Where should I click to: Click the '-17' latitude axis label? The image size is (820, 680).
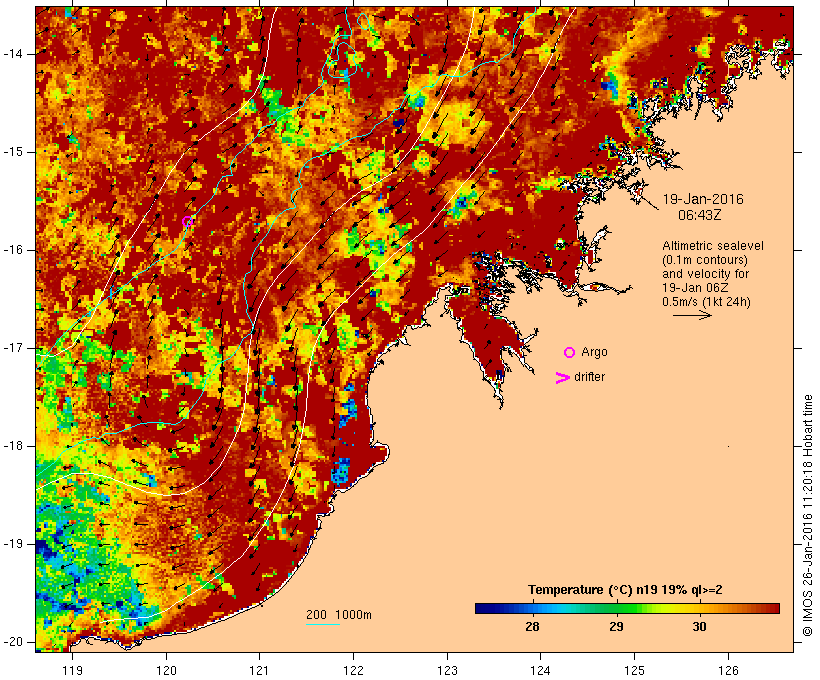pyautogui.click(x=13, y=348)
